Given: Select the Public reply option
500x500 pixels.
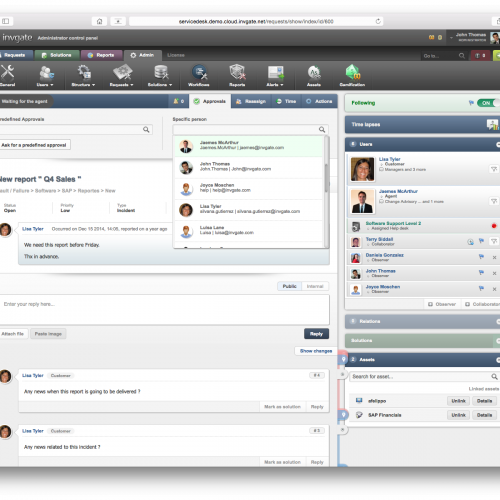Looking at the screenshot, I should 289,286.
